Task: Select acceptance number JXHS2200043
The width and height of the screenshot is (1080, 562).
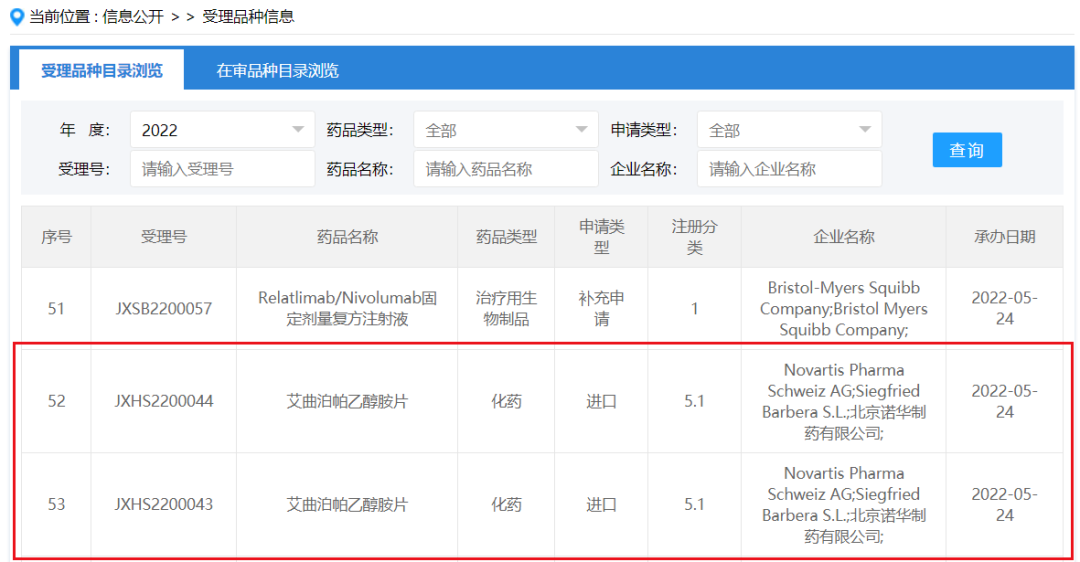Action: [164, 504]
